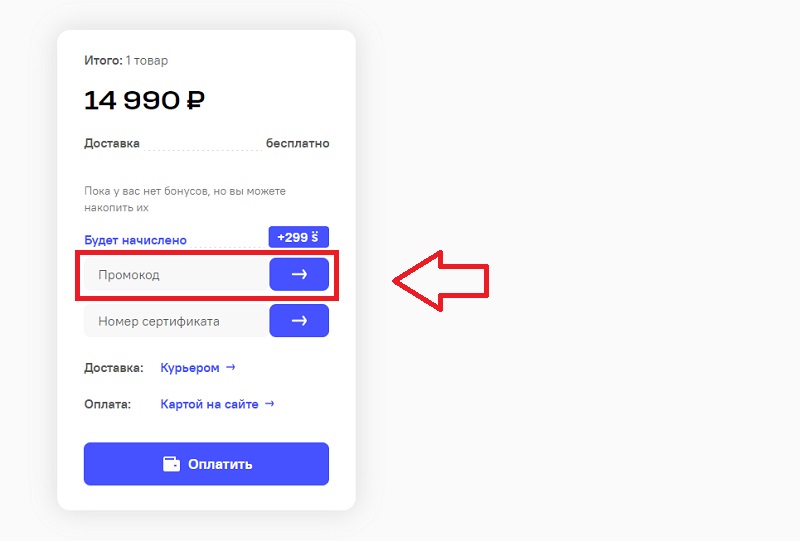Click the Доставка label beside бесплатно
800x541 pixels.
pyautogui.click(x=112, y=143)
